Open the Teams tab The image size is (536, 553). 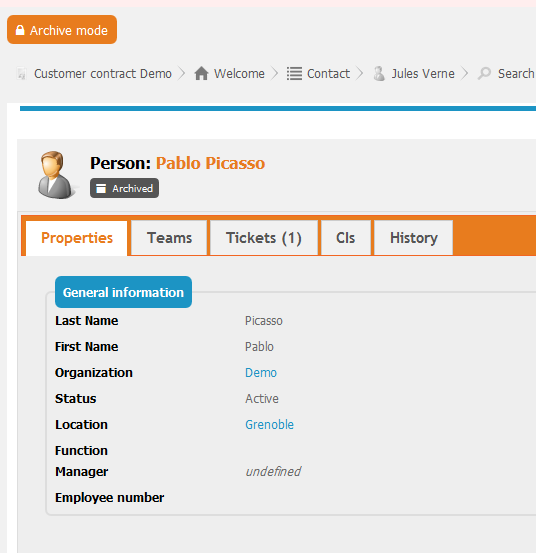(169, 238)
